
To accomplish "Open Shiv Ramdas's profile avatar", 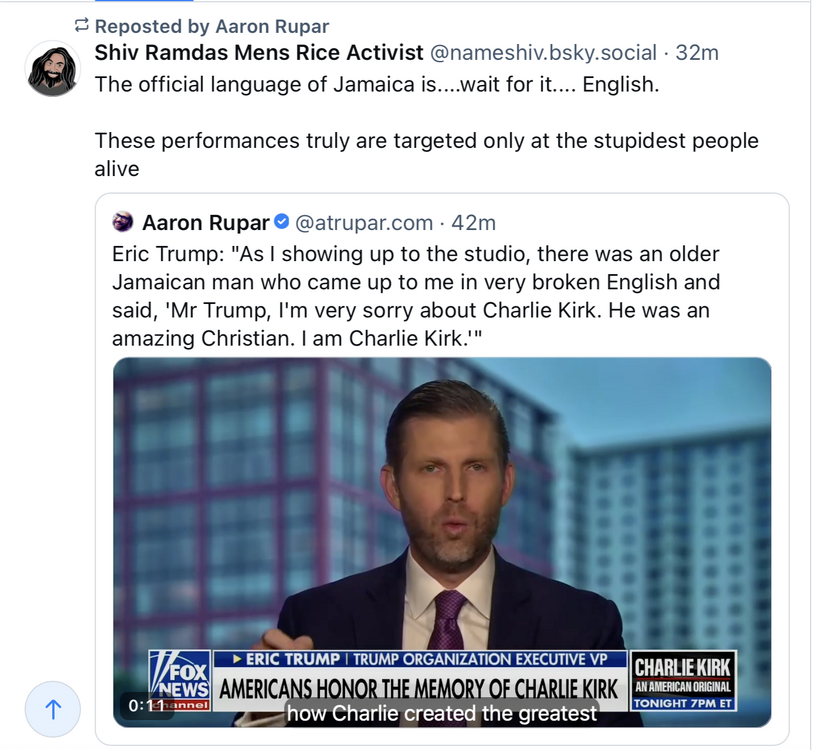I will (53, 70).
